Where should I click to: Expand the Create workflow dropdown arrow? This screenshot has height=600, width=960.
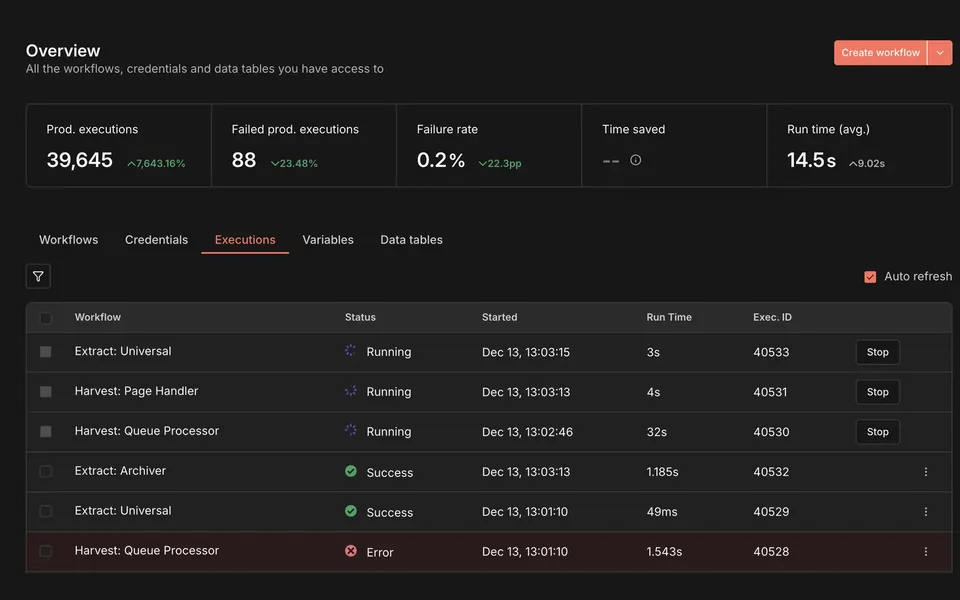(940, 53)
